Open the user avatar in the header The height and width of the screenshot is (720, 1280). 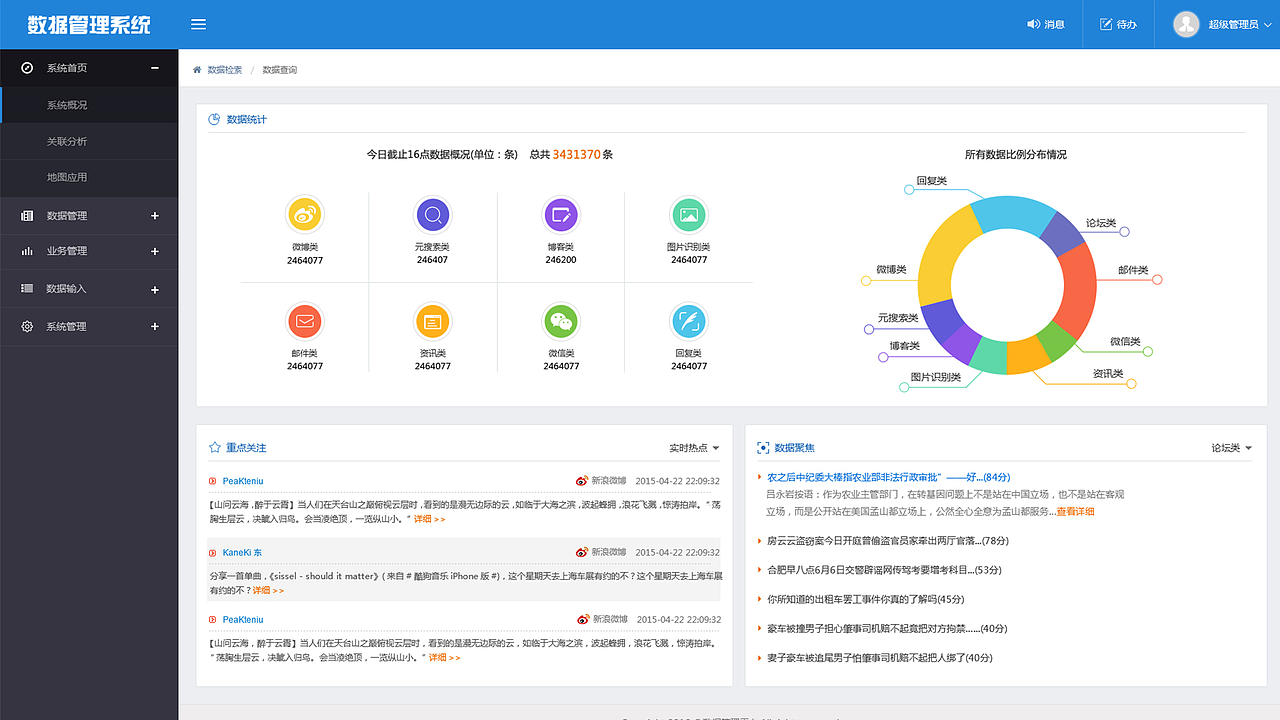[1186, 24]
